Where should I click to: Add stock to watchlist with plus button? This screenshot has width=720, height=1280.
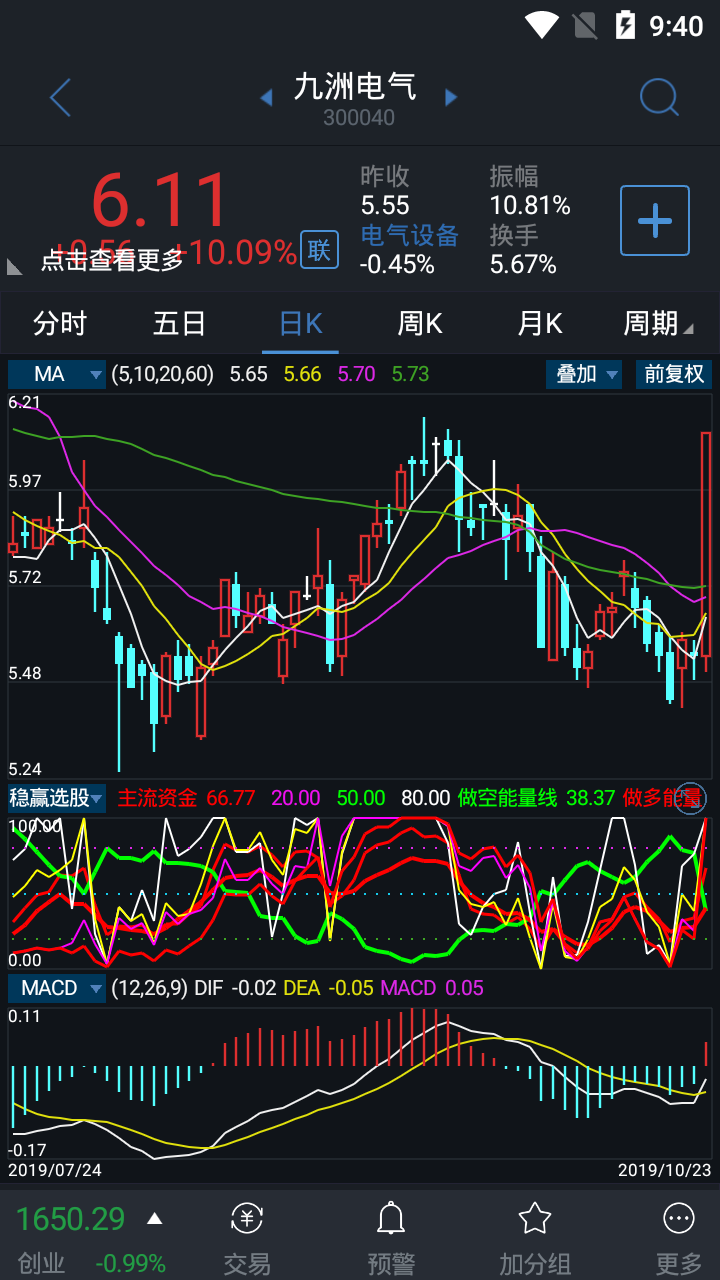point(655,220)
